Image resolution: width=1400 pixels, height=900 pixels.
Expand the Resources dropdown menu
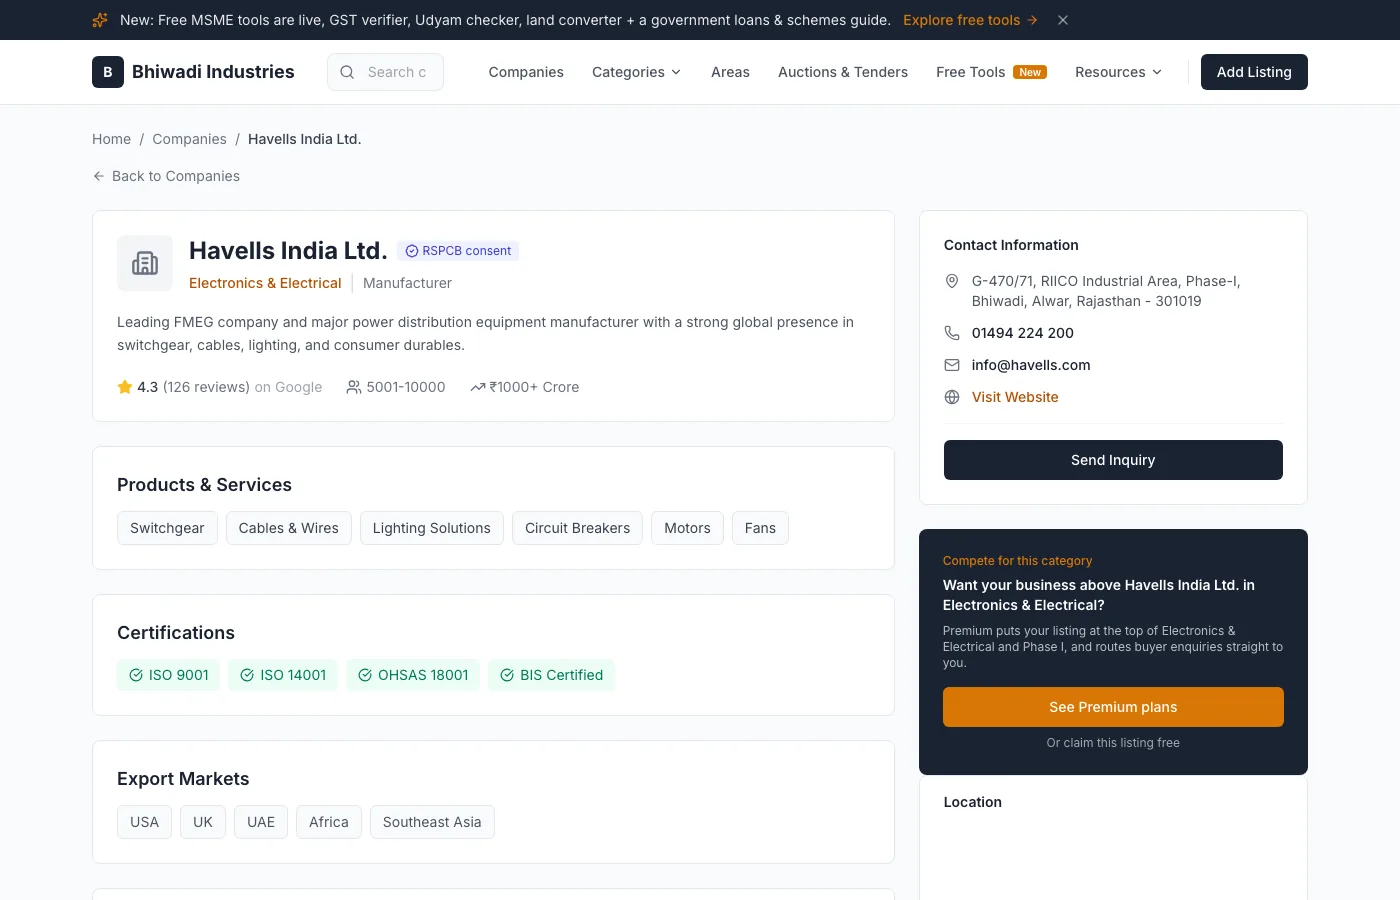point(1119,72)
